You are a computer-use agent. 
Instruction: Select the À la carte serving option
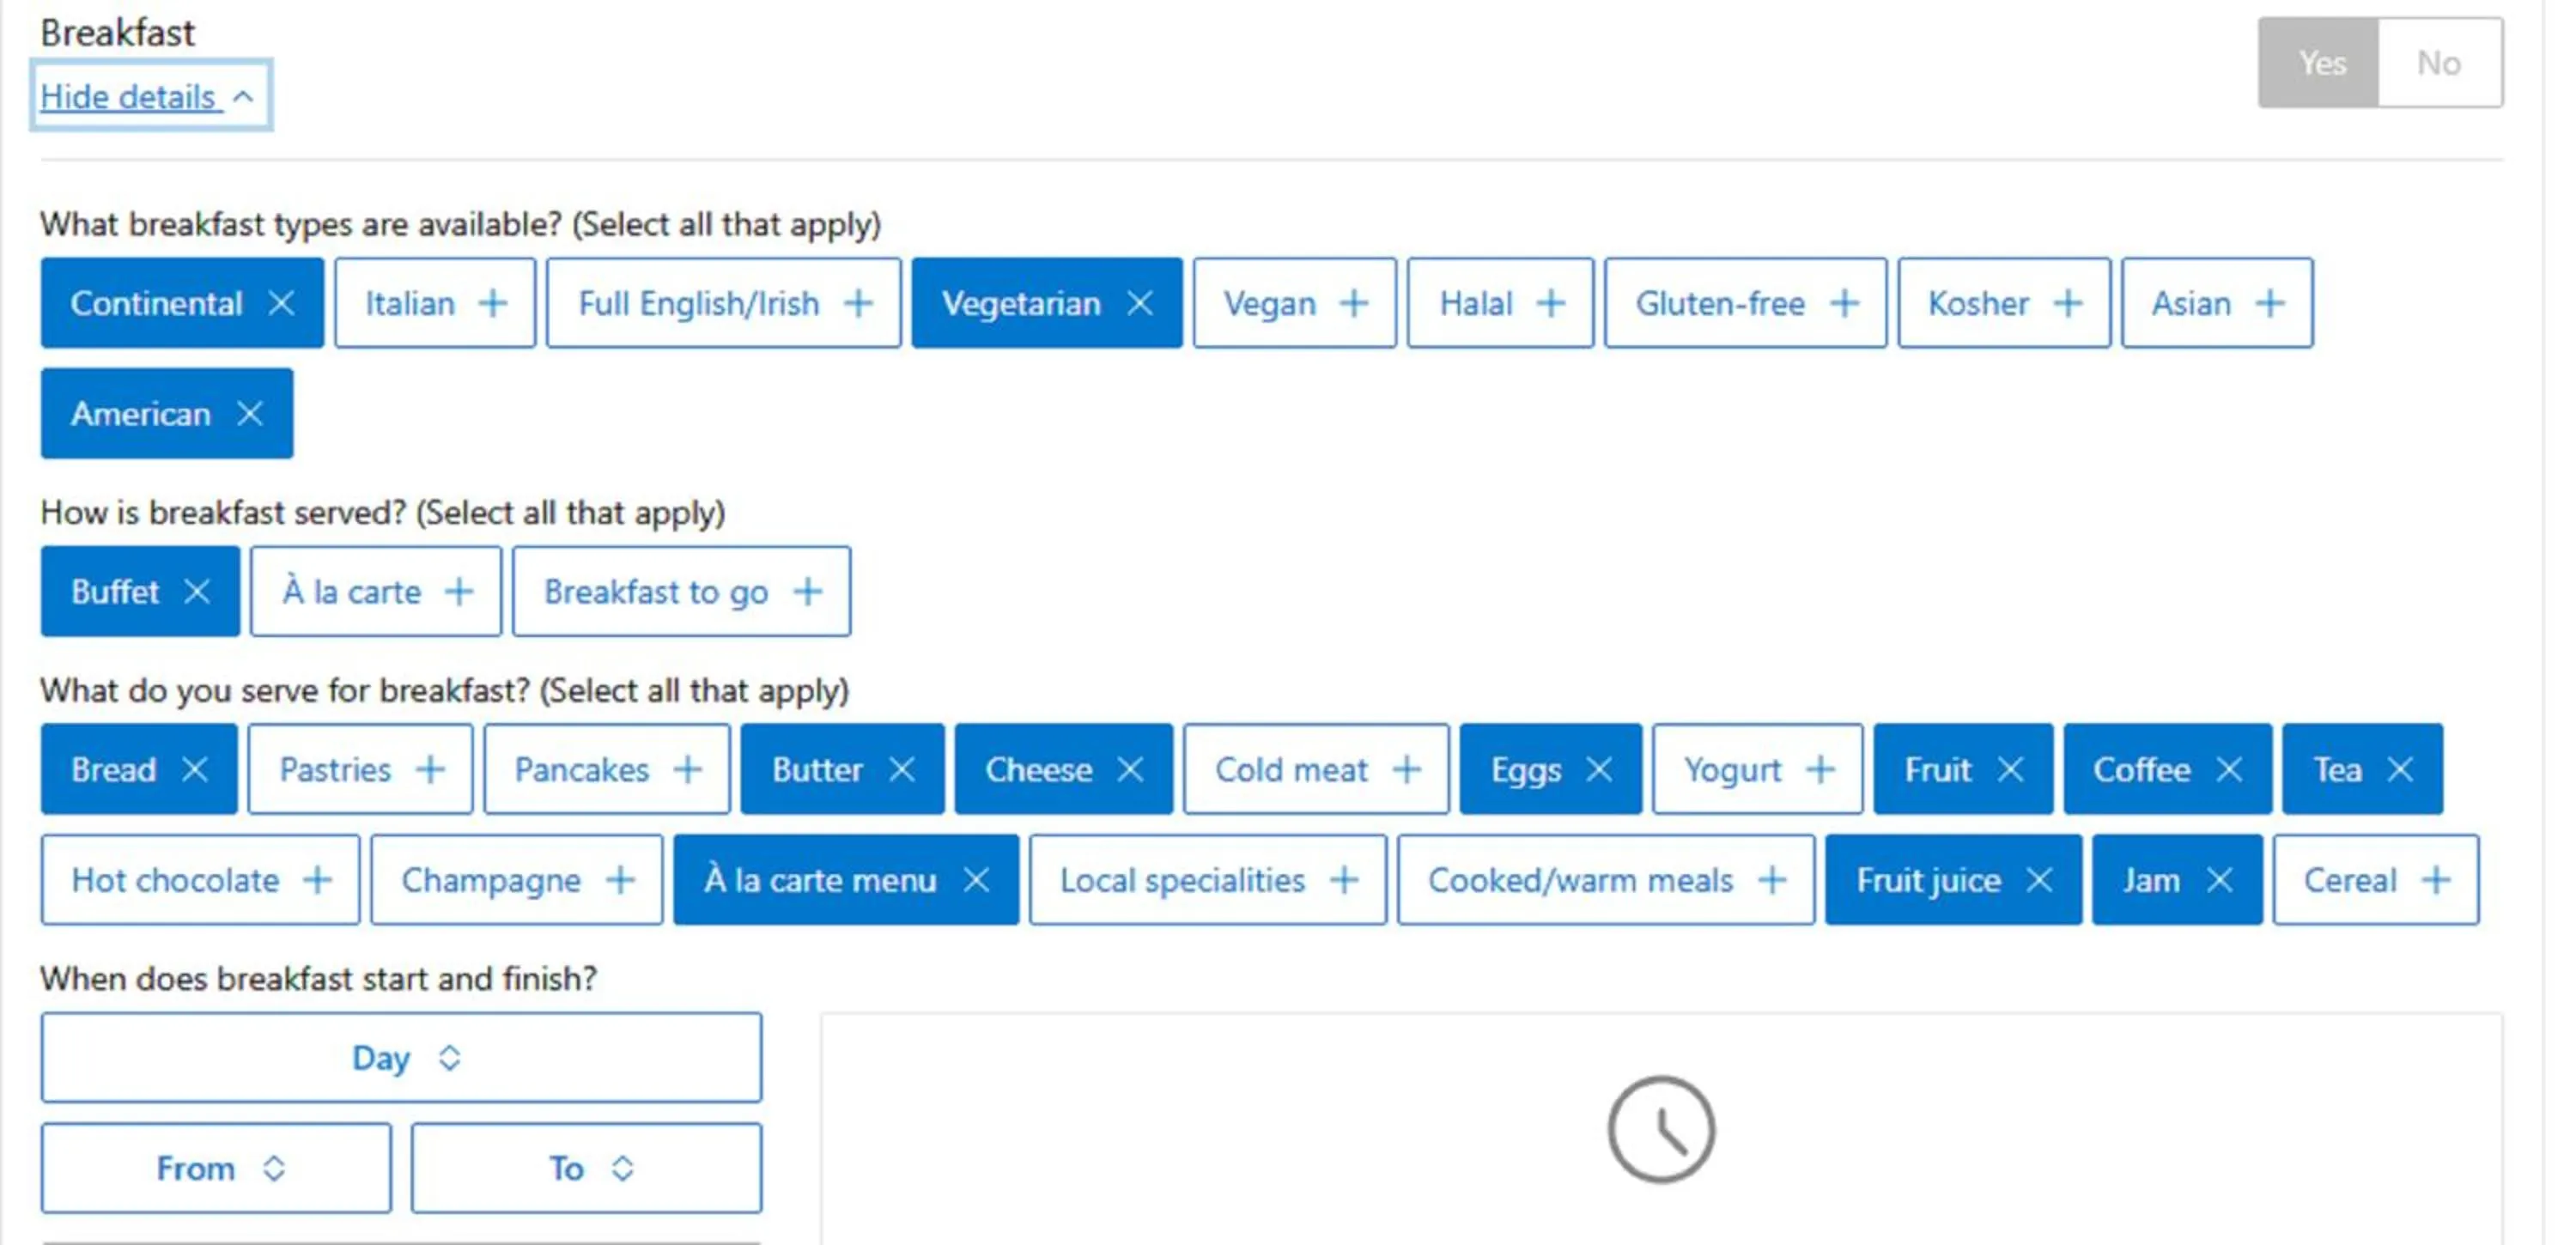[x=375, y=592]
